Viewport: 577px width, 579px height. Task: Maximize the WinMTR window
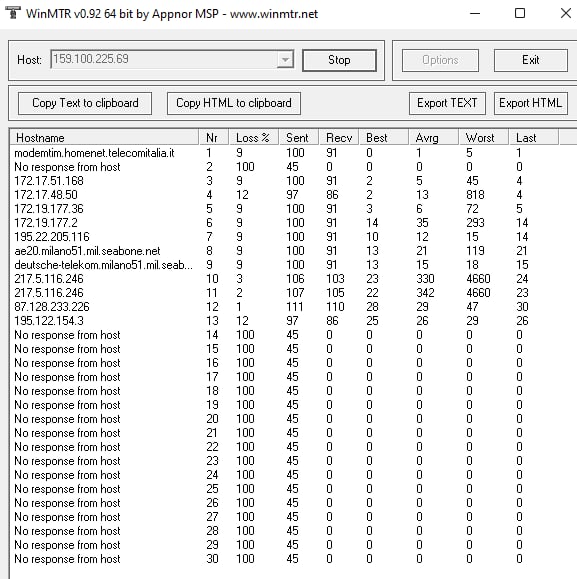(520, 14)
